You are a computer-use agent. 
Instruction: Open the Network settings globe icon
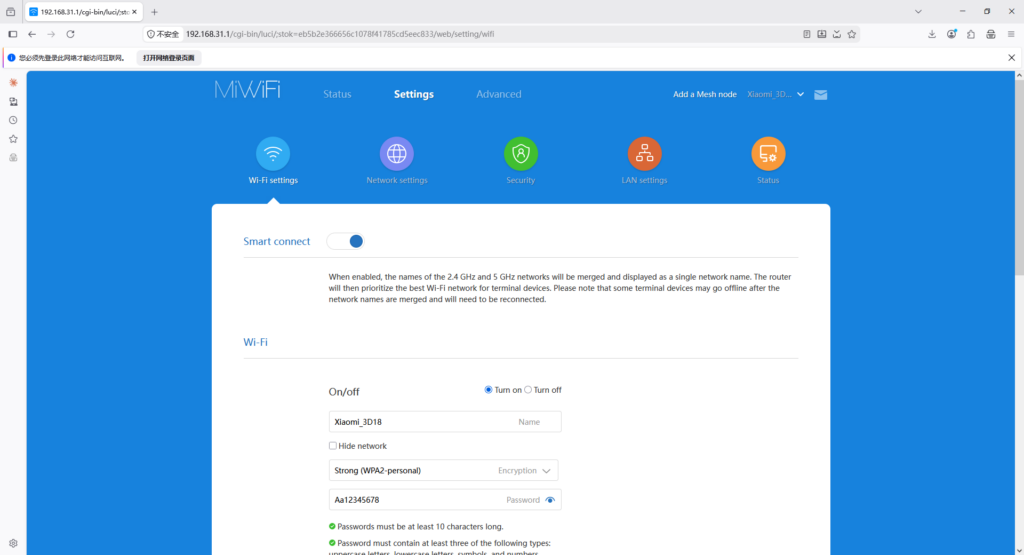click(396, 153)
